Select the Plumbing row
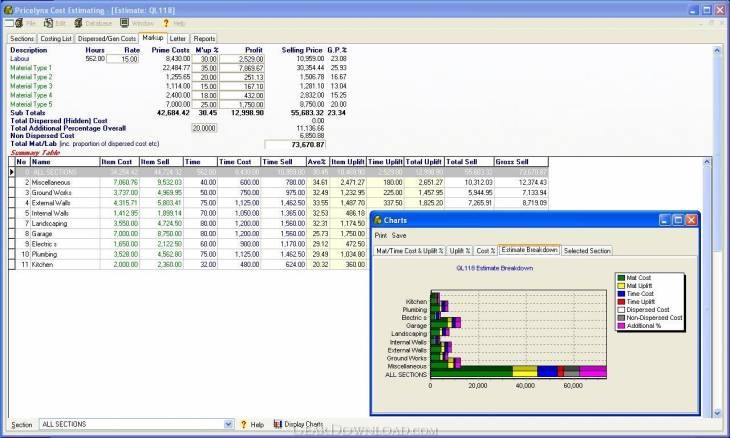The height and width of the screenshot is (438, 730). (x=189, y=254)
